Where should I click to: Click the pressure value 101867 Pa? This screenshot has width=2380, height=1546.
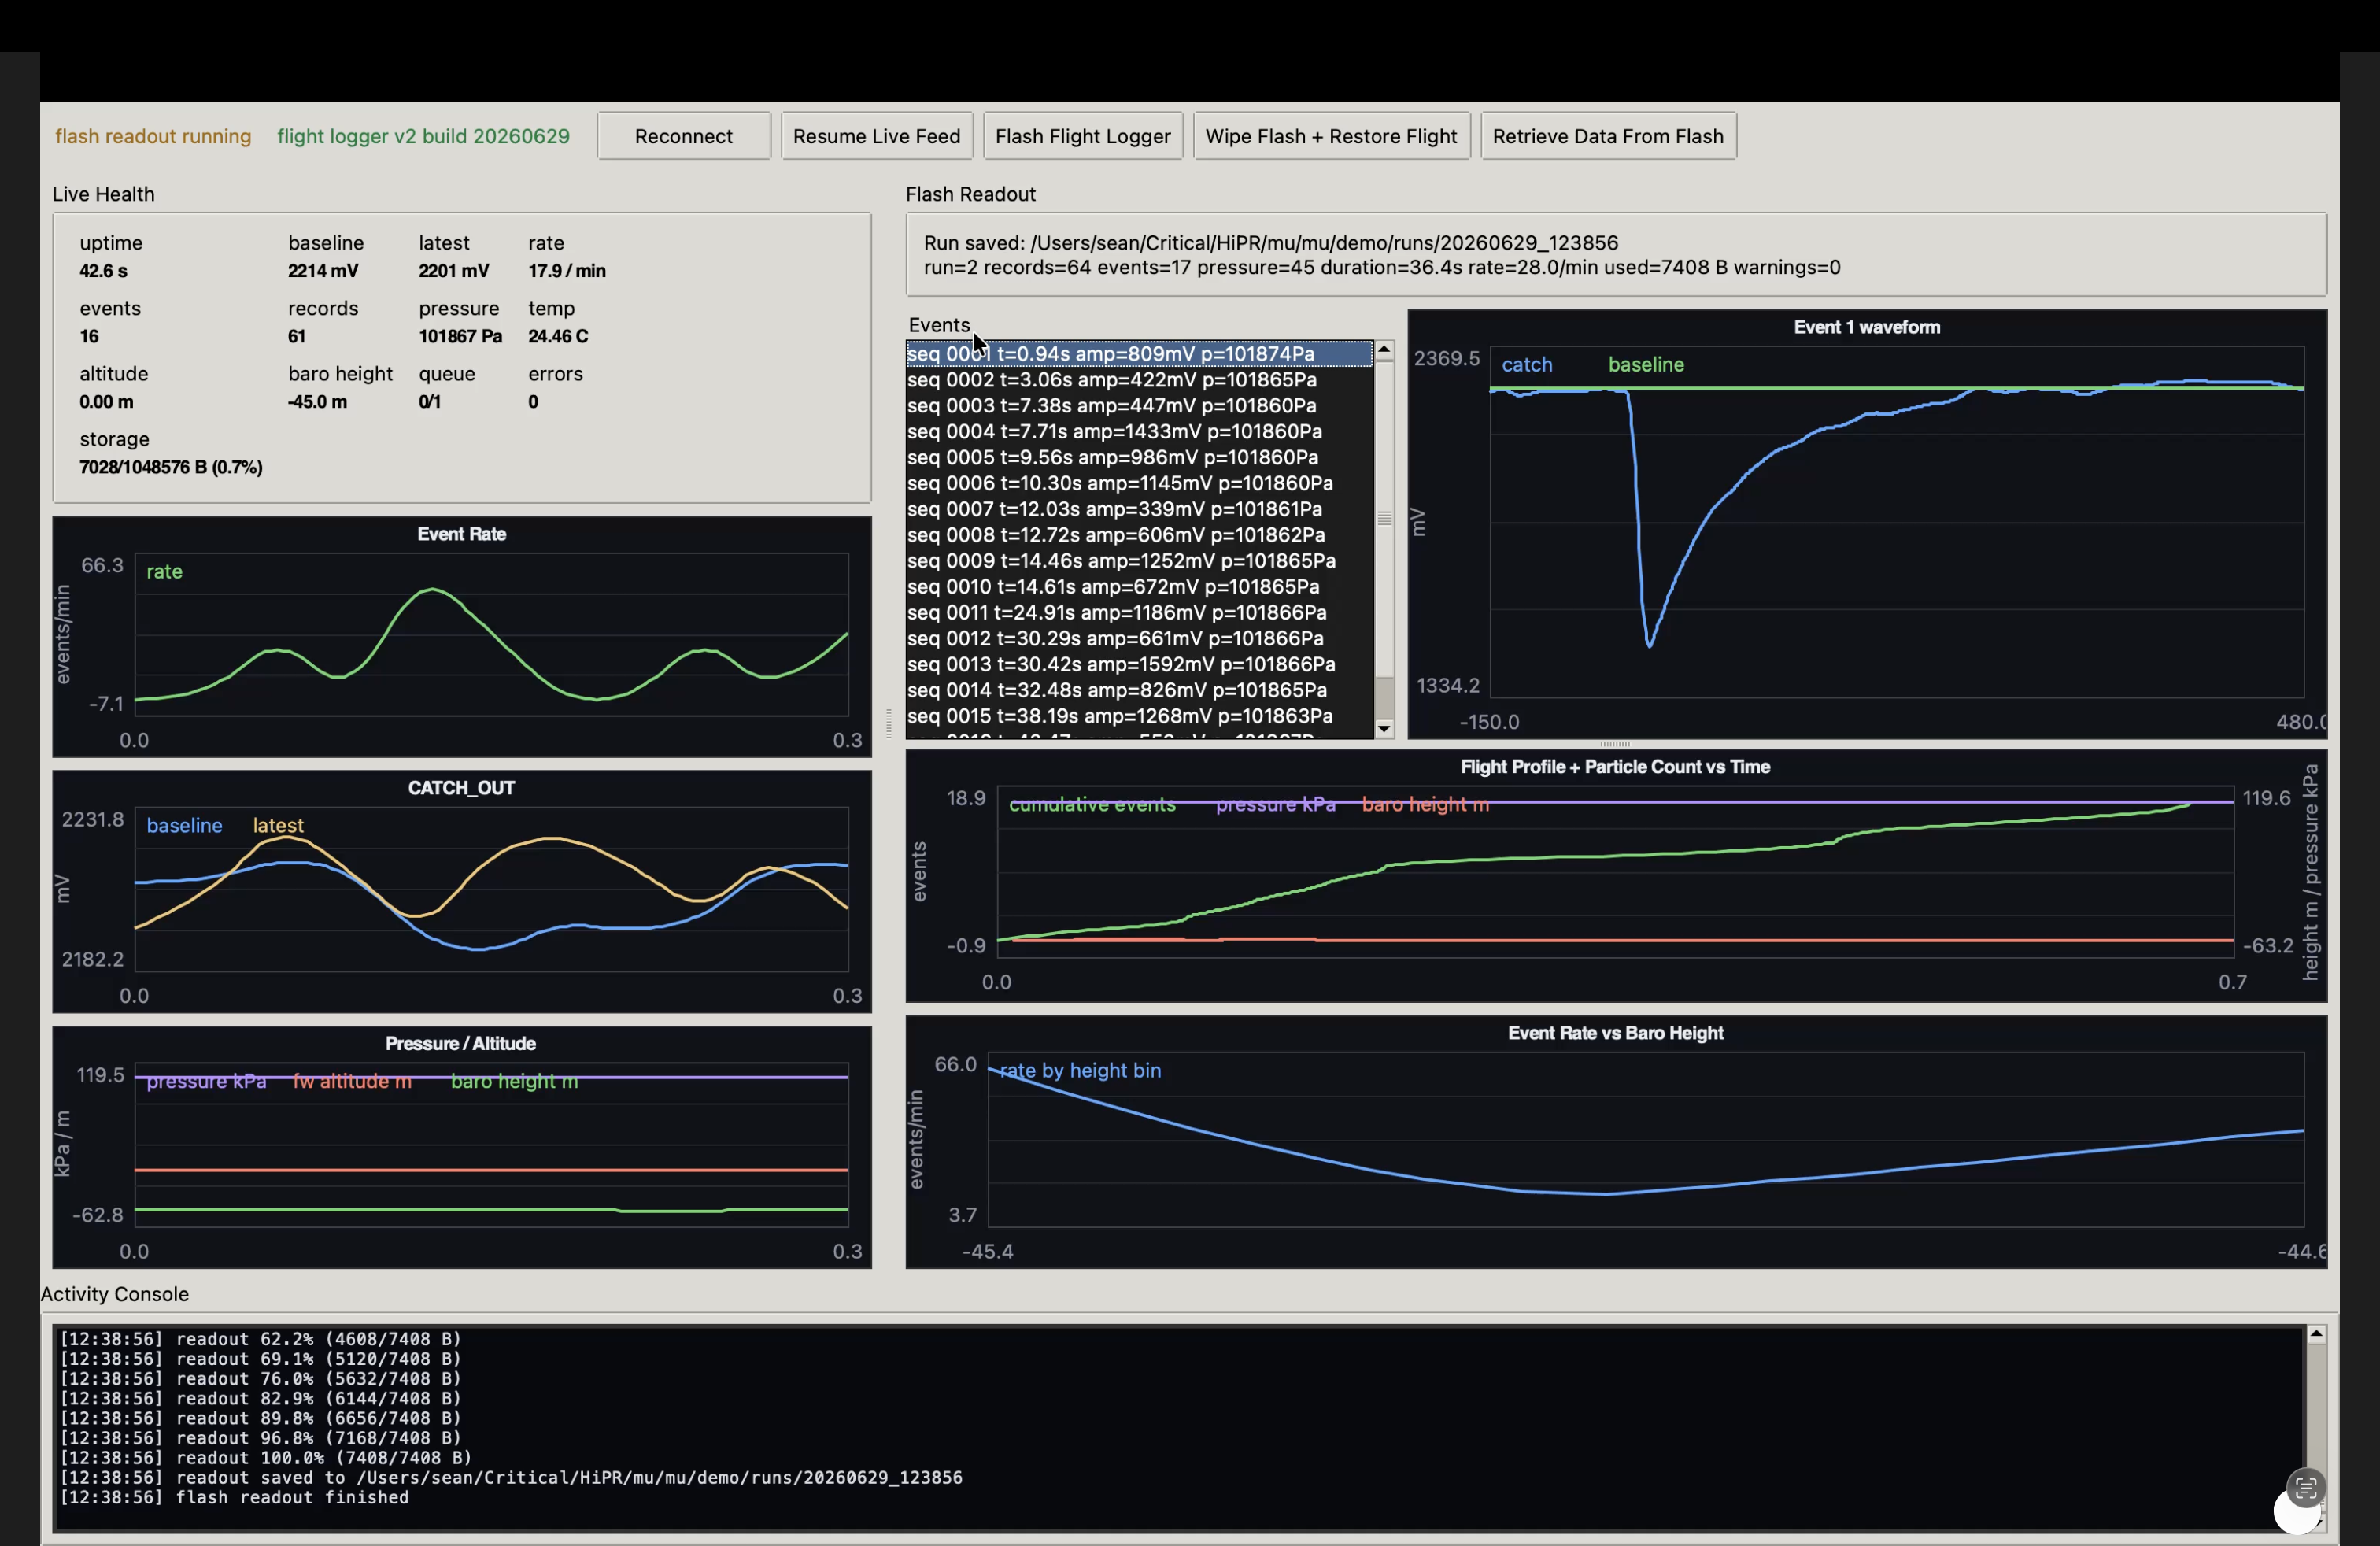point(460,336)
